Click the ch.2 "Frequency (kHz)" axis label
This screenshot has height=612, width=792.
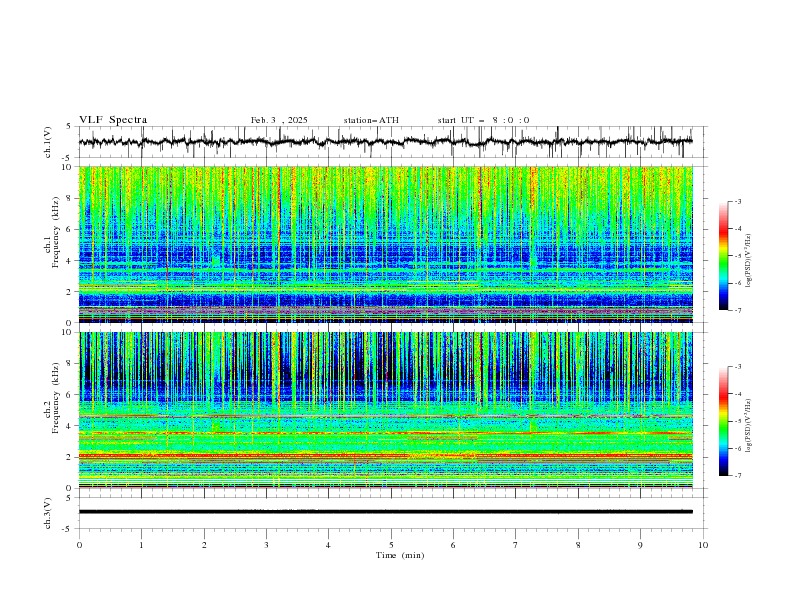click(56, 398)
